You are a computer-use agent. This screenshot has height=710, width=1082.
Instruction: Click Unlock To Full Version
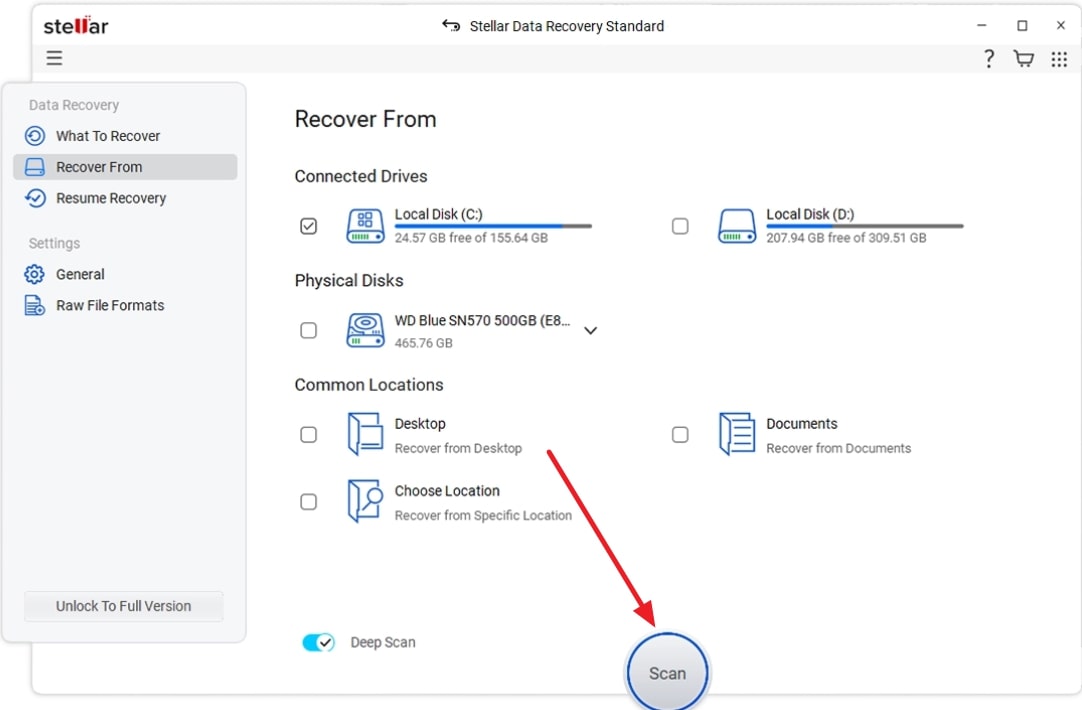point(123,606)
